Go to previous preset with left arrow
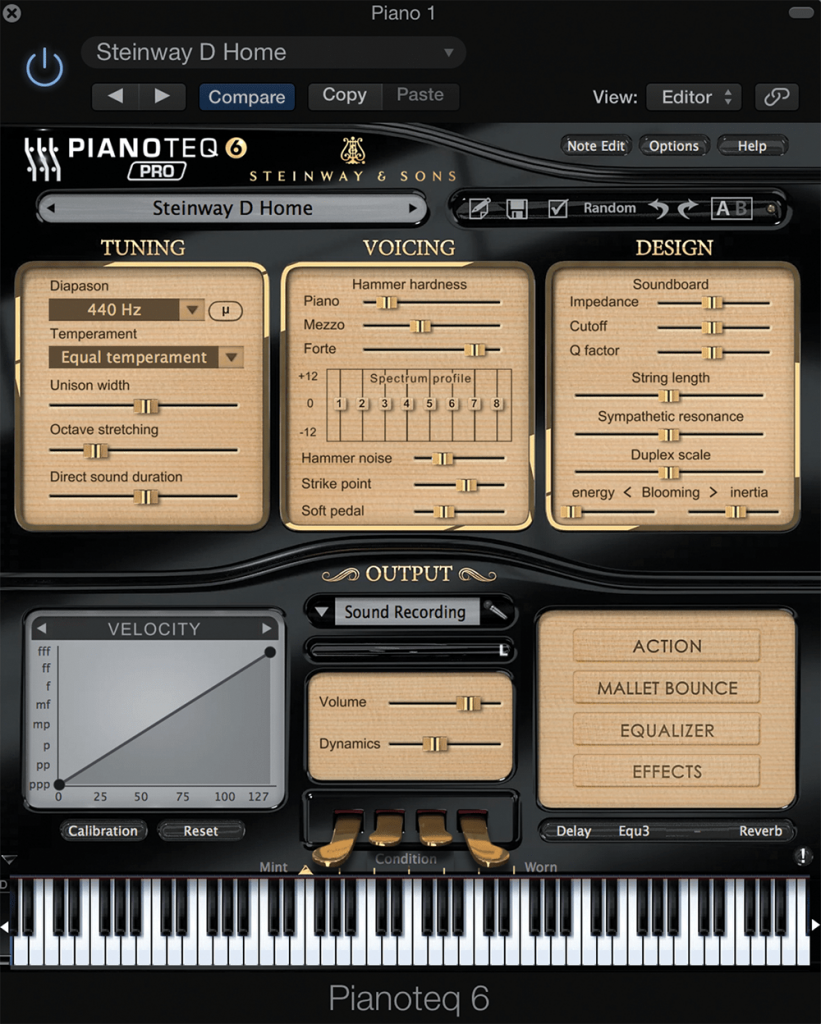 point(116,97)
